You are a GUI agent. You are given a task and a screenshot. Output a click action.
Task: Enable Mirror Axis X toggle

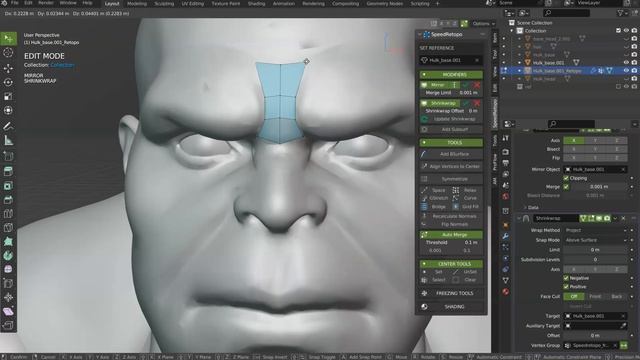tap(574, 140)
